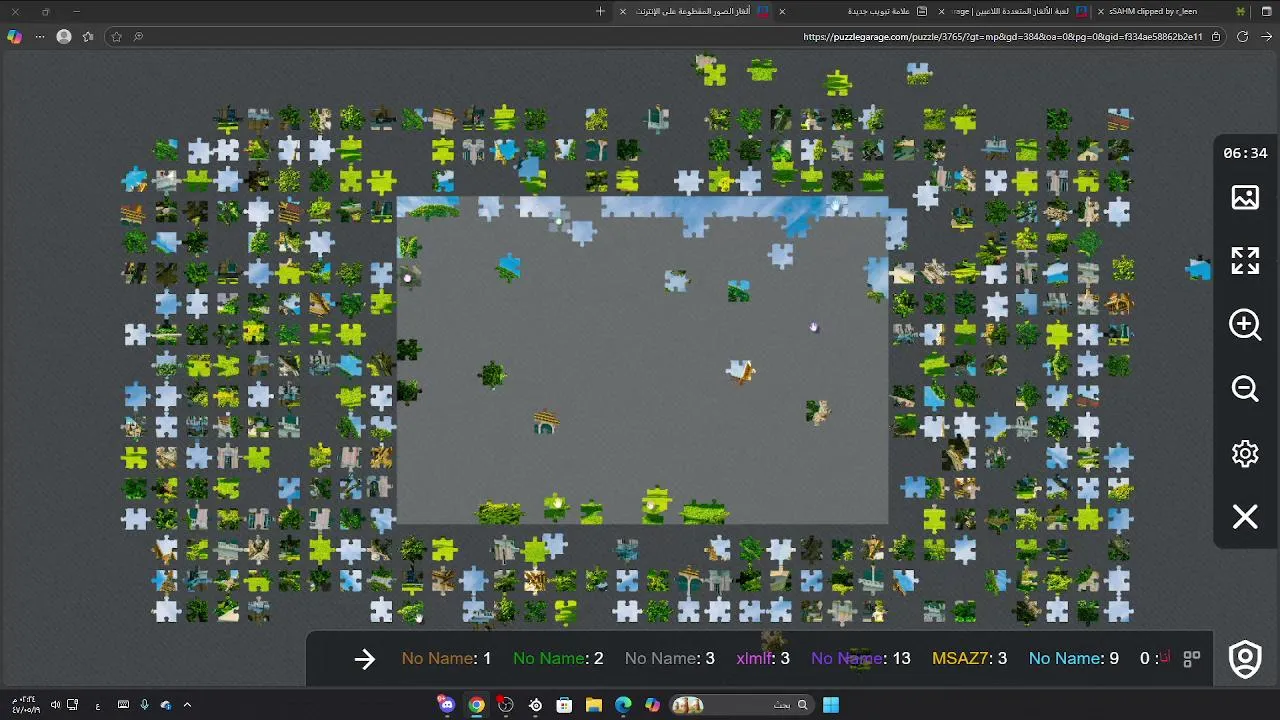This screenshot has width=1280, height=720.
Task: Go forward with browser arrow
Action: [1266, 37]
